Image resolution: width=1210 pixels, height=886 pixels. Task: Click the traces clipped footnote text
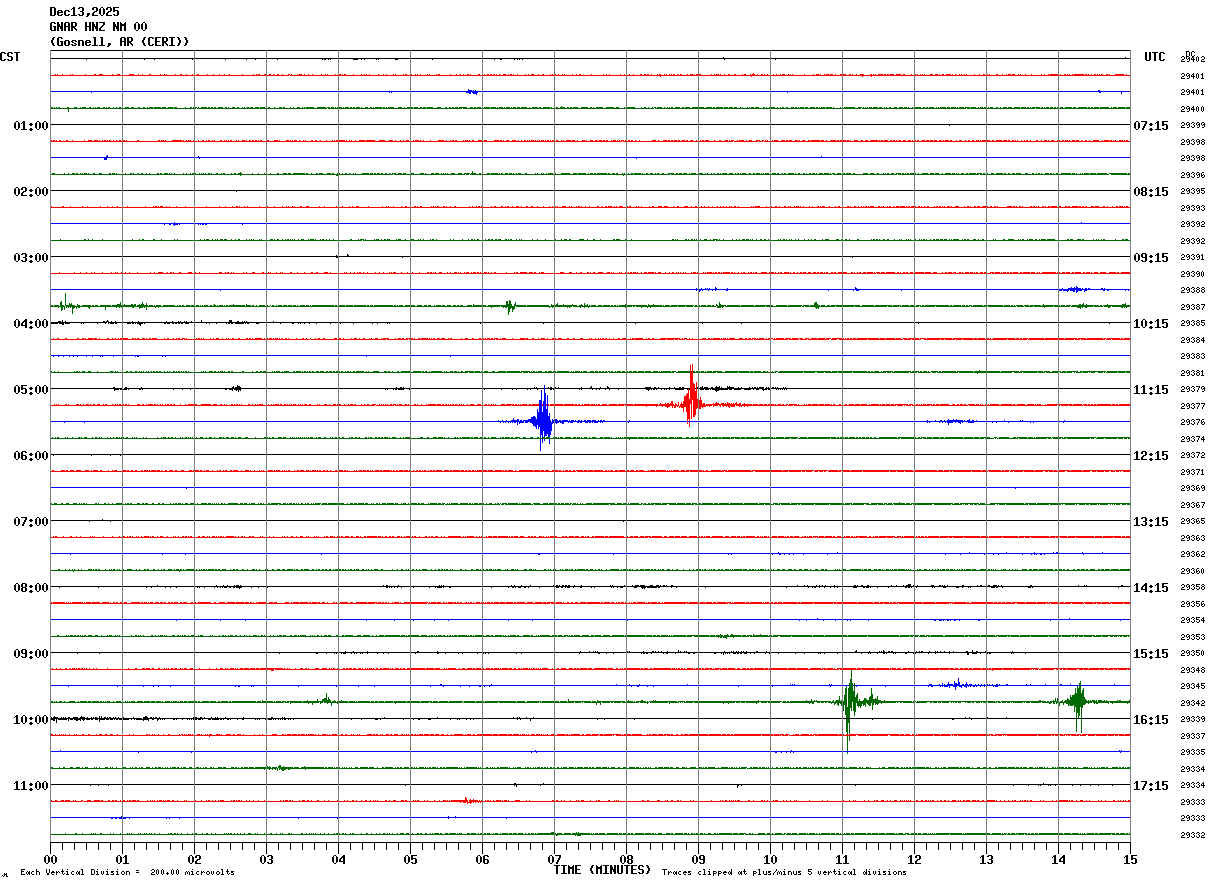pyautogui.click(x=784, y=873)
